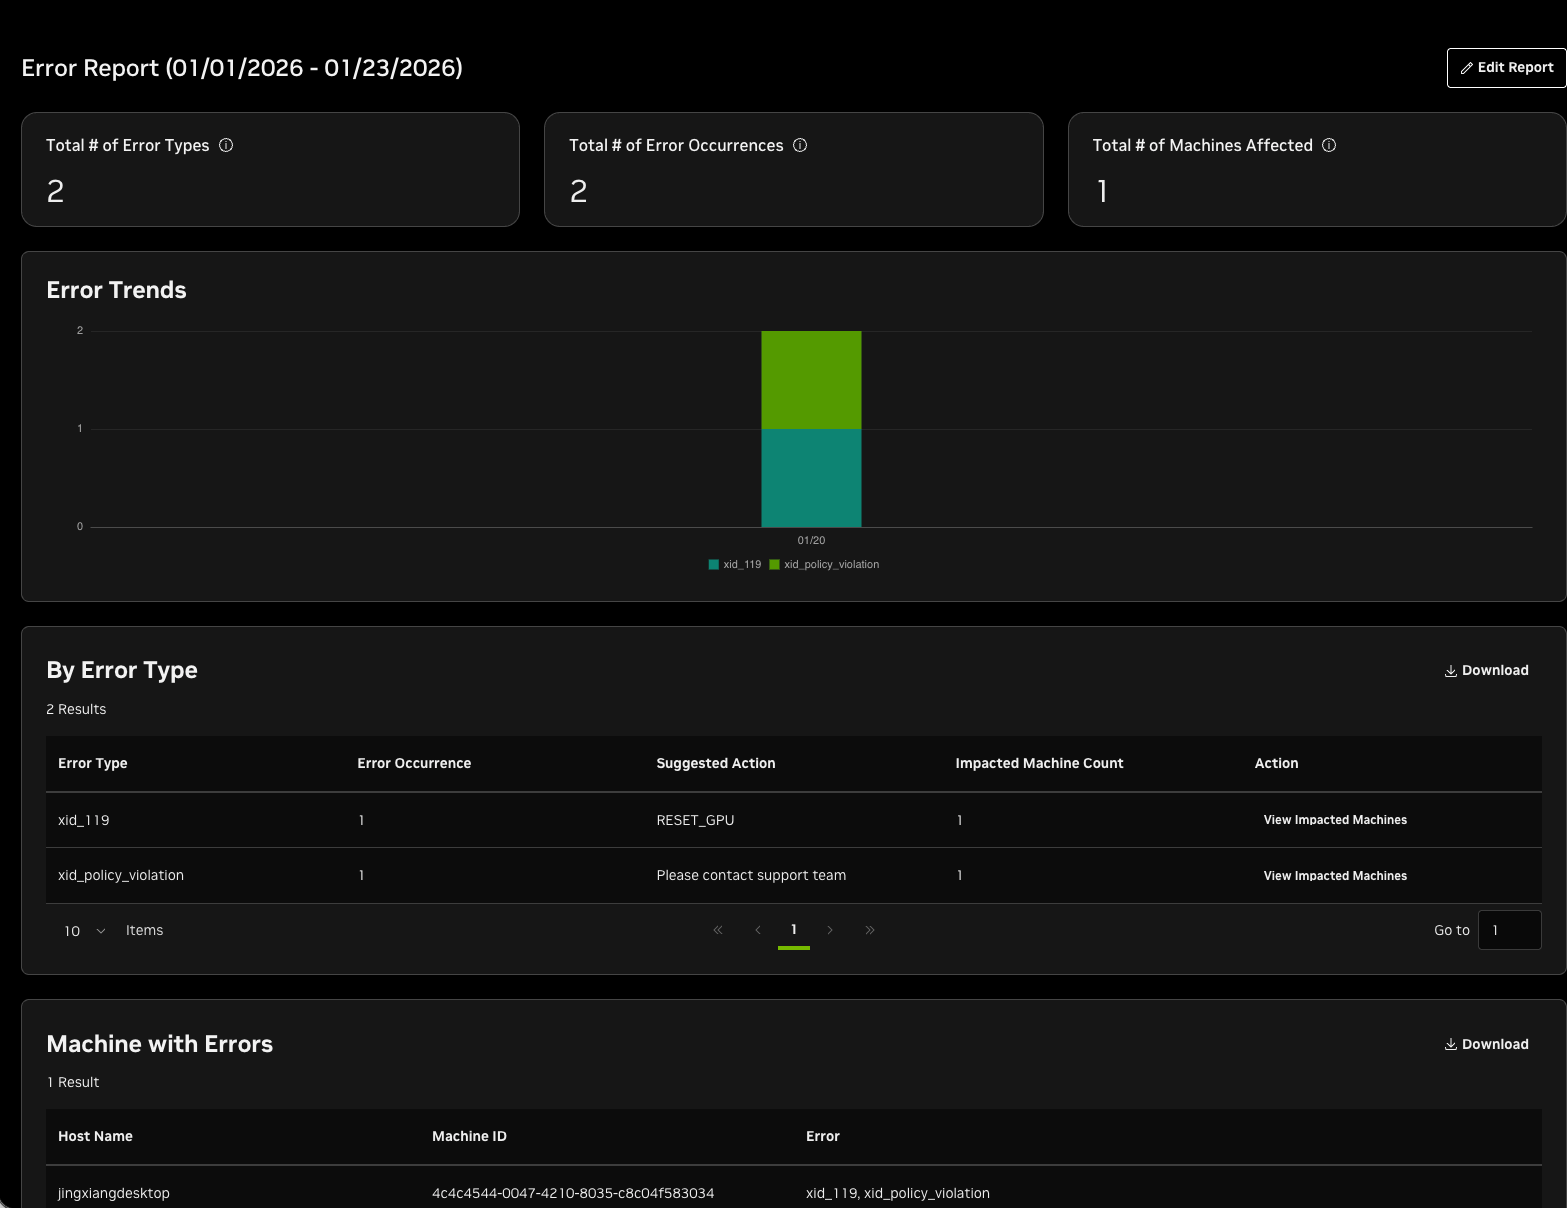Jump to last page using double-right chevron

870,930
